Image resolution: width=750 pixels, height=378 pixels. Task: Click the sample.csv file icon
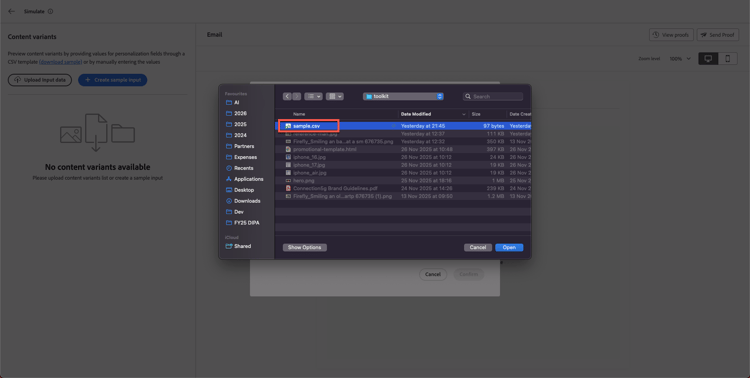[288, 126]
